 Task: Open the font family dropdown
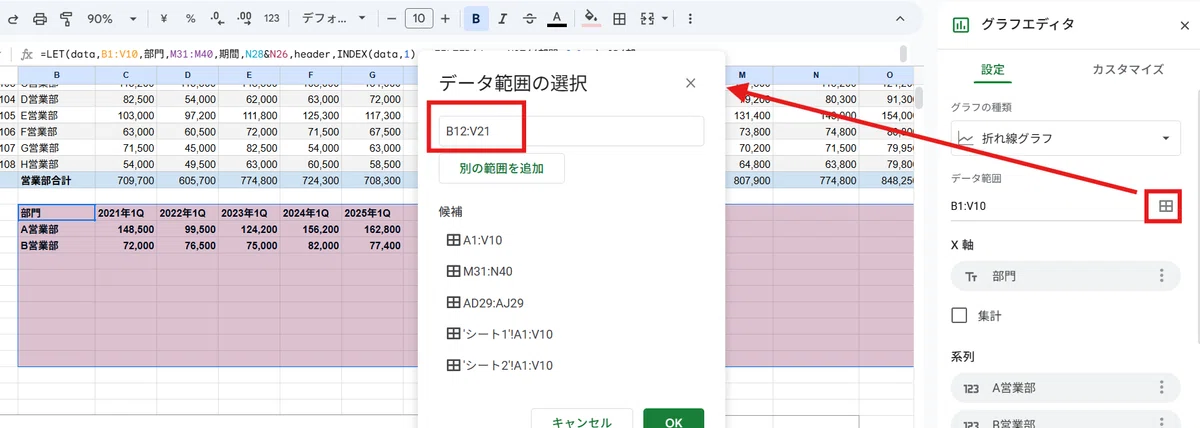click(333, 18)
